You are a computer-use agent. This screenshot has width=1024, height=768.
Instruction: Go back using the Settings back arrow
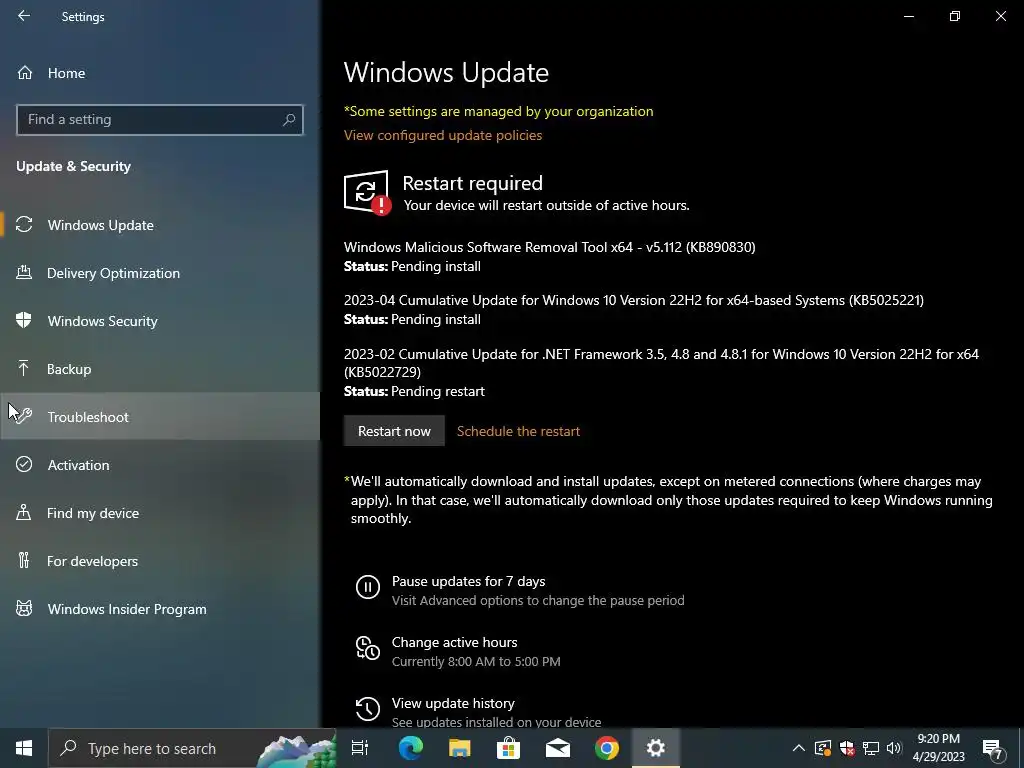click(x=24, y=16)
